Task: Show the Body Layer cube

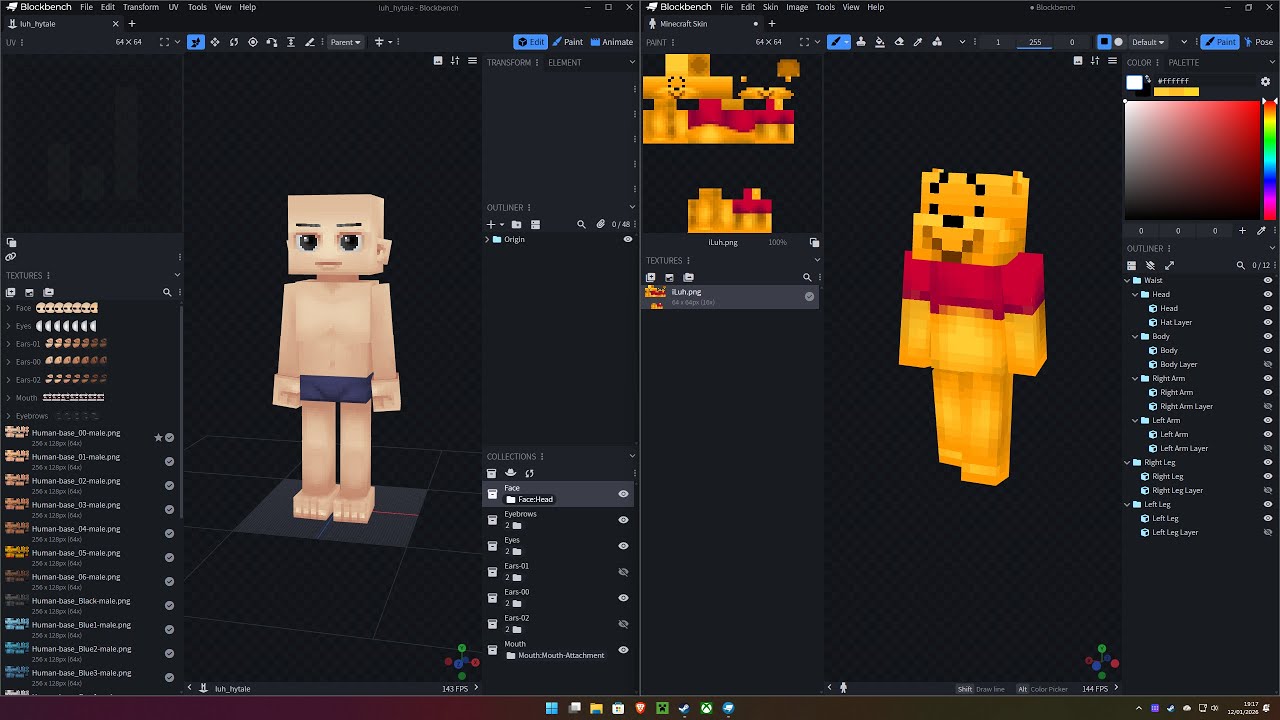Action: click(x=1268, y=364)
